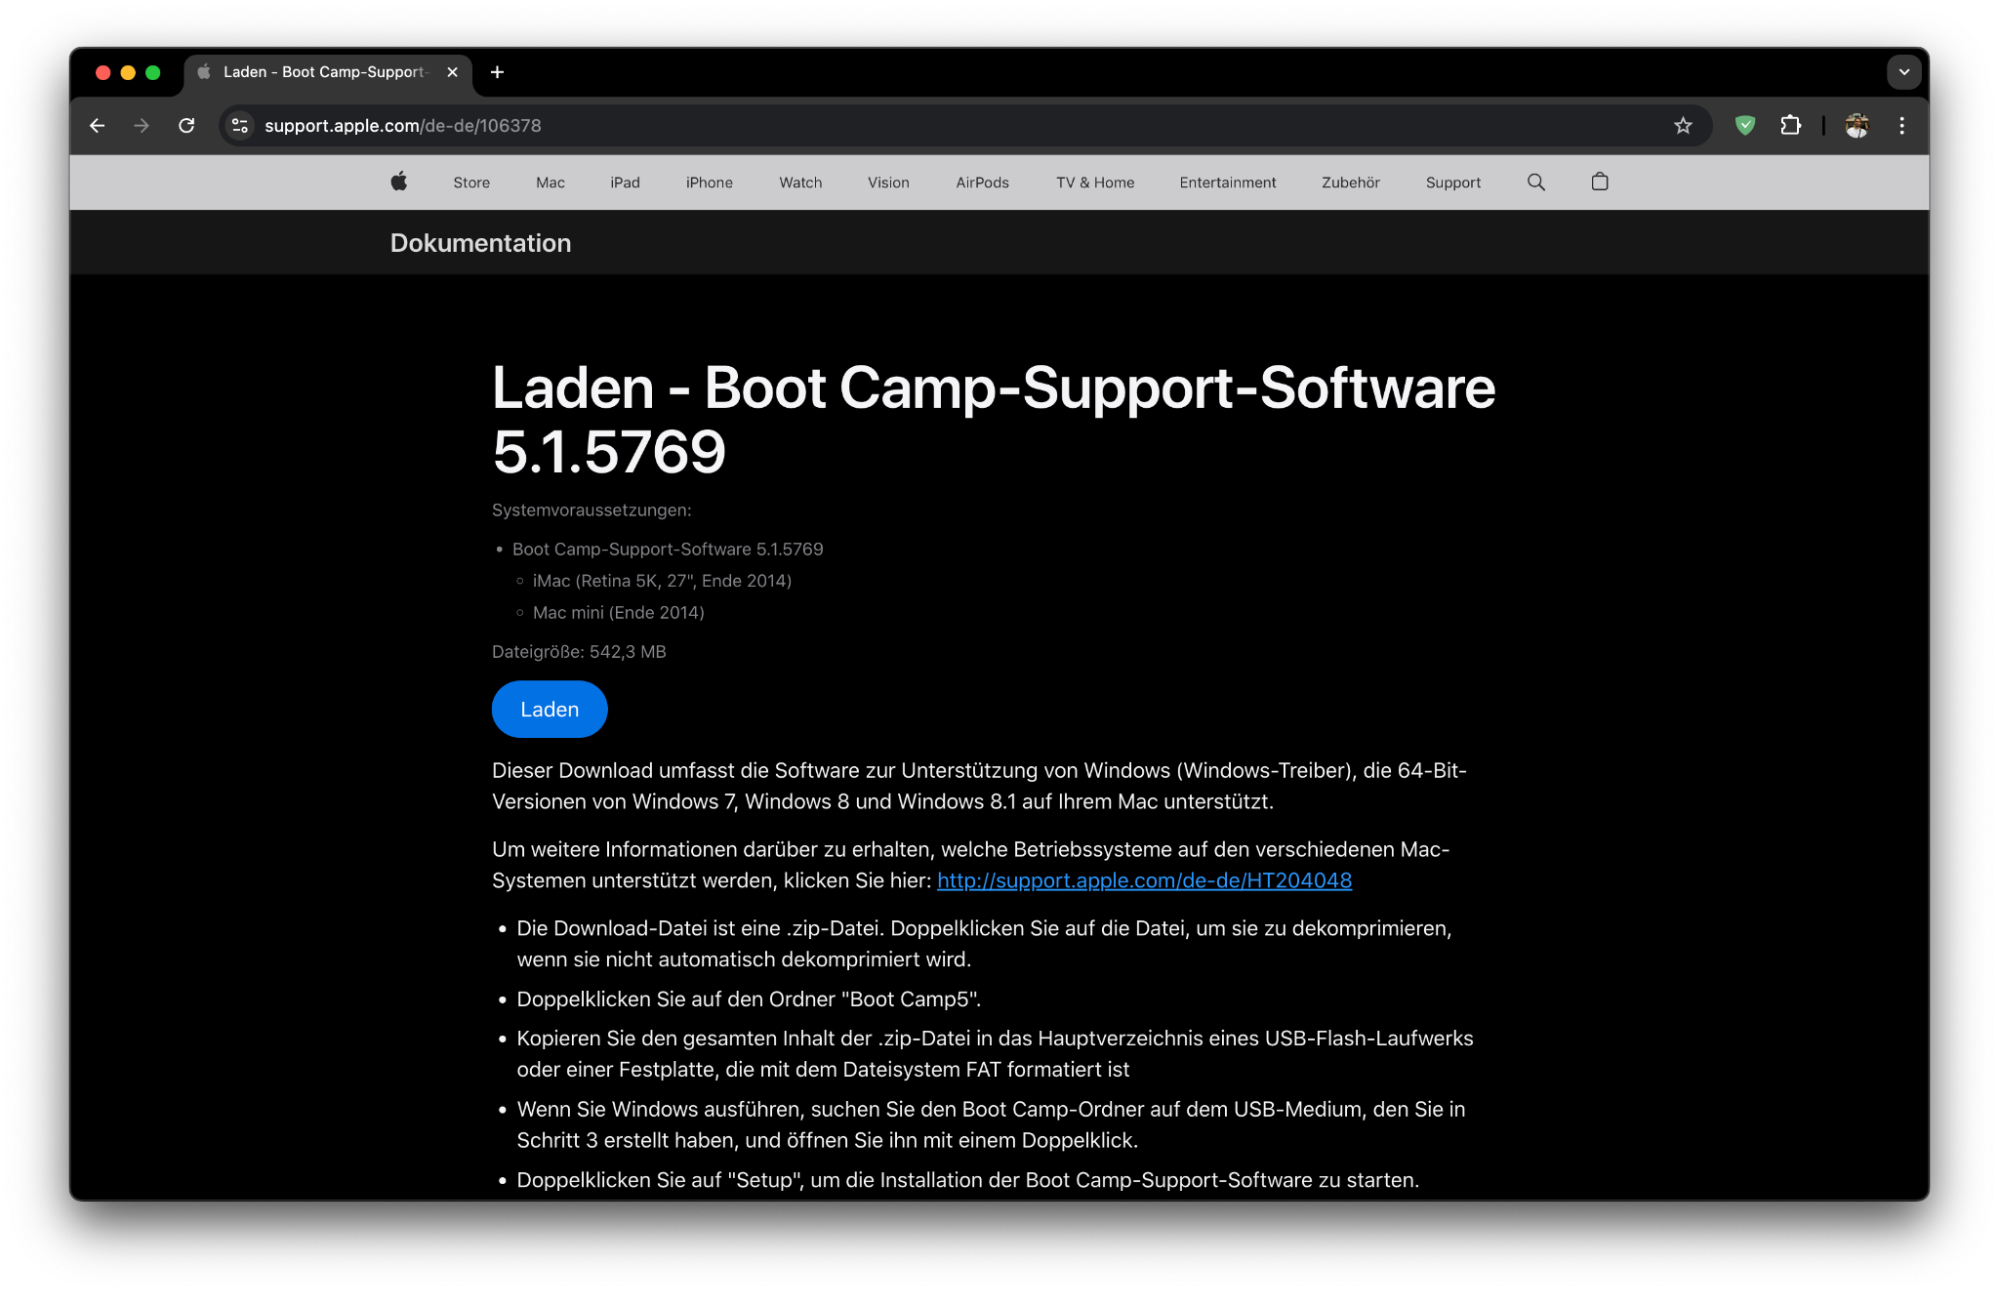Open site information in the address bar
The width and height of the screenshot is (1999, 1294).
tap(239, 125)
